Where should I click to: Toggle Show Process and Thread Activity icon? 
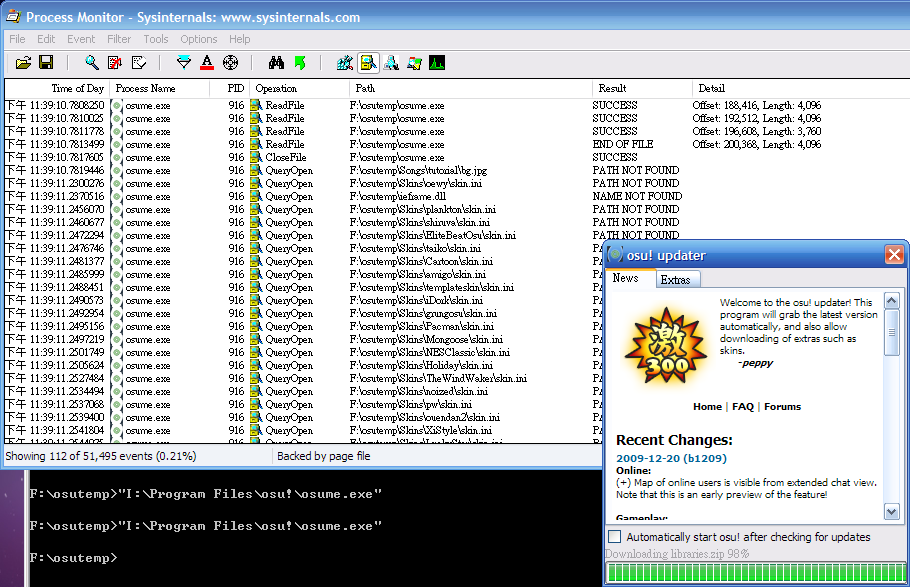click(x=414, y=63)
